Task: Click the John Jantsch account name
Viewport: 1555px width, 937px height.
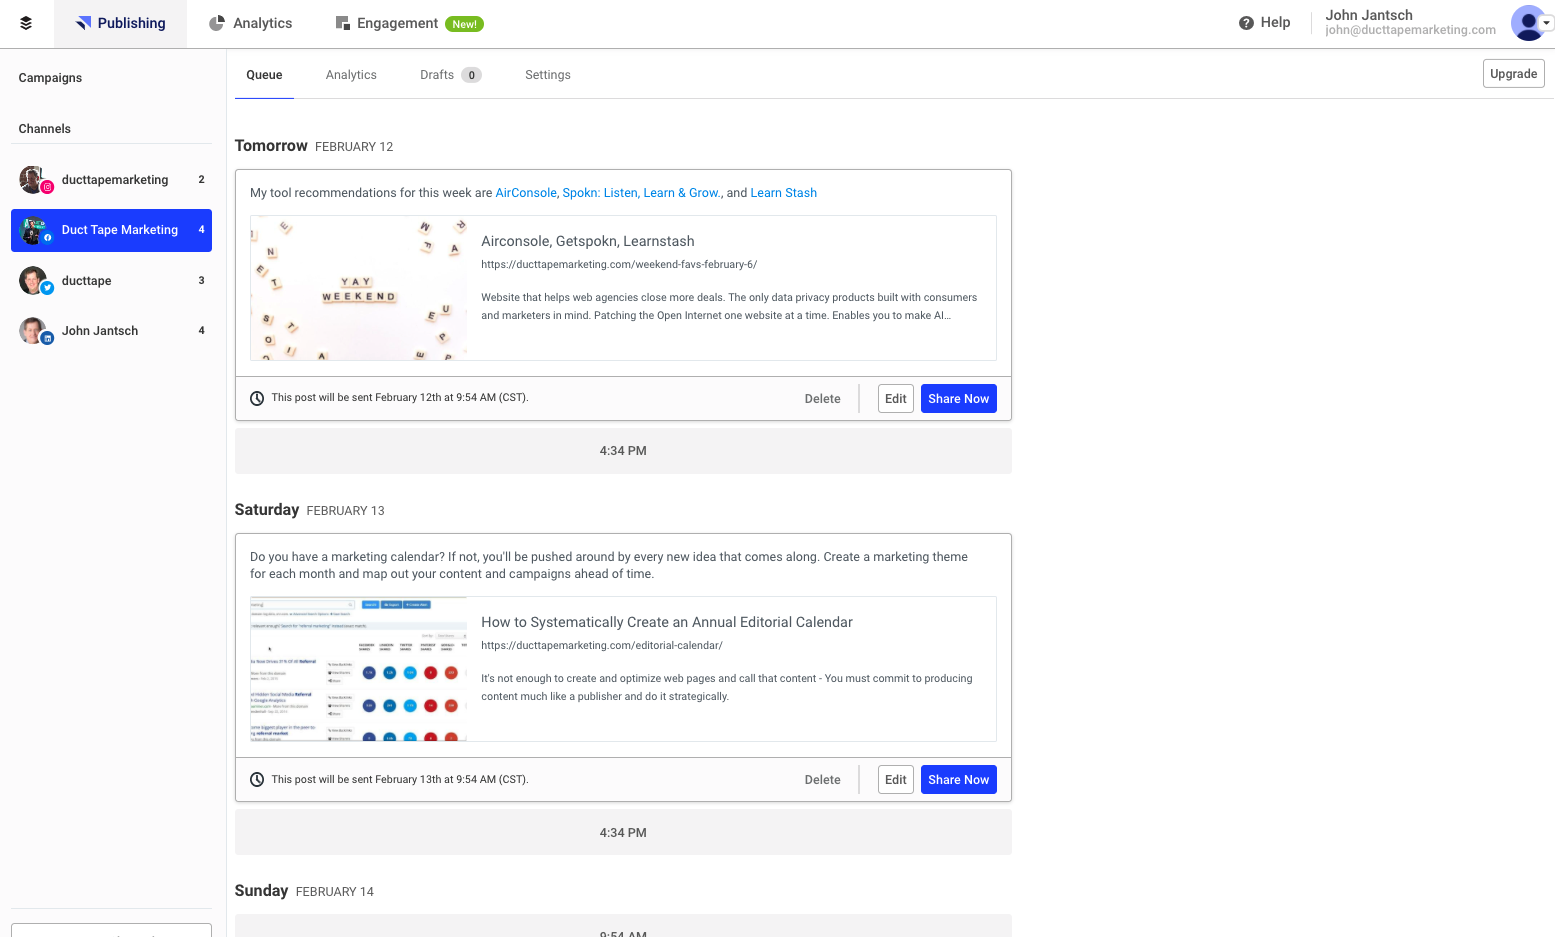Action: point(1369,15)
